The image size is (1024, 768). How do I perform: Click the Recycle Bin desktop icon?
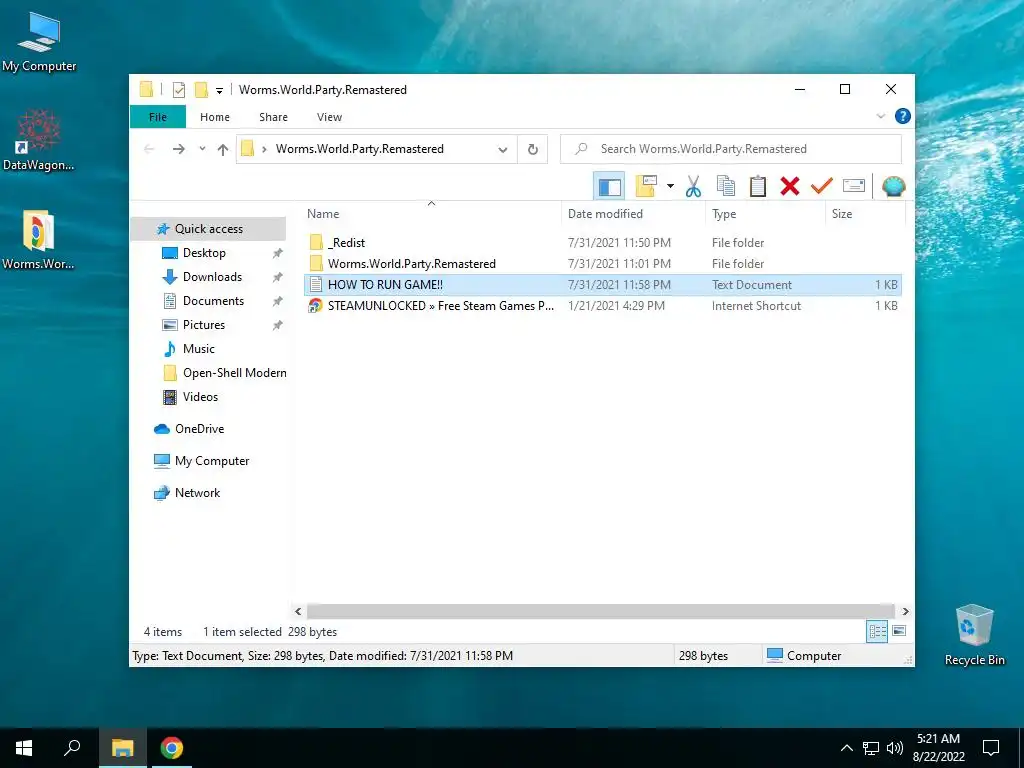[974, 635]
